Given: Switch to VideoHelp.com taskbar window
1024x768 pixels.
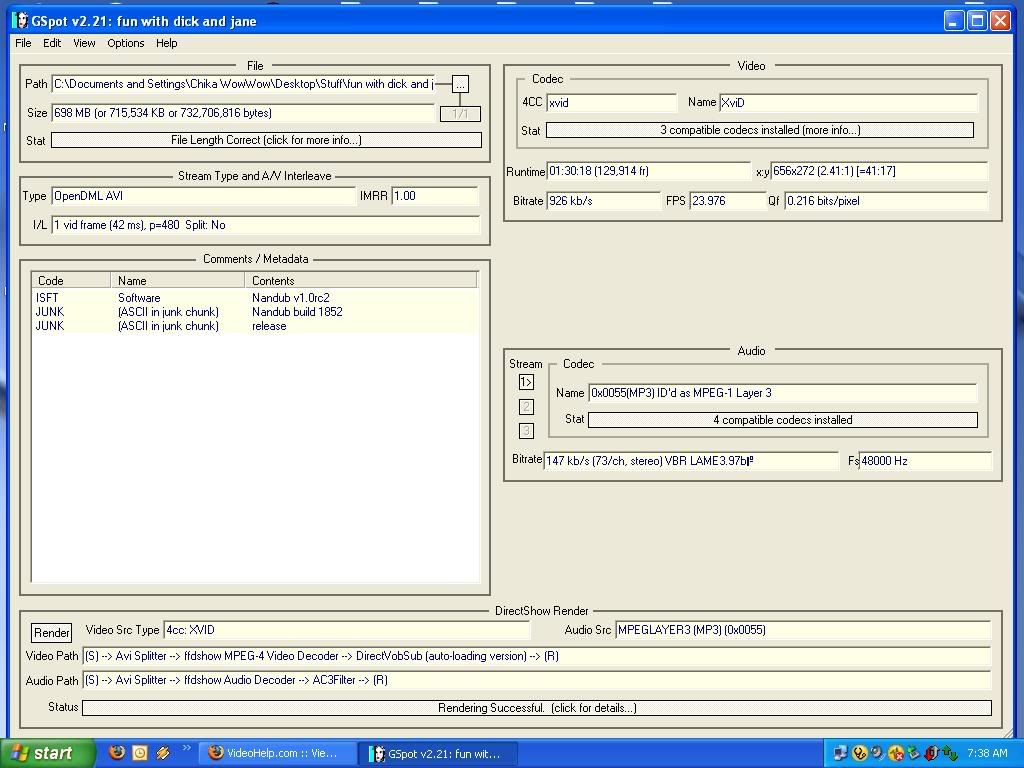Looking at the screenshot, I should coord(278,754).
